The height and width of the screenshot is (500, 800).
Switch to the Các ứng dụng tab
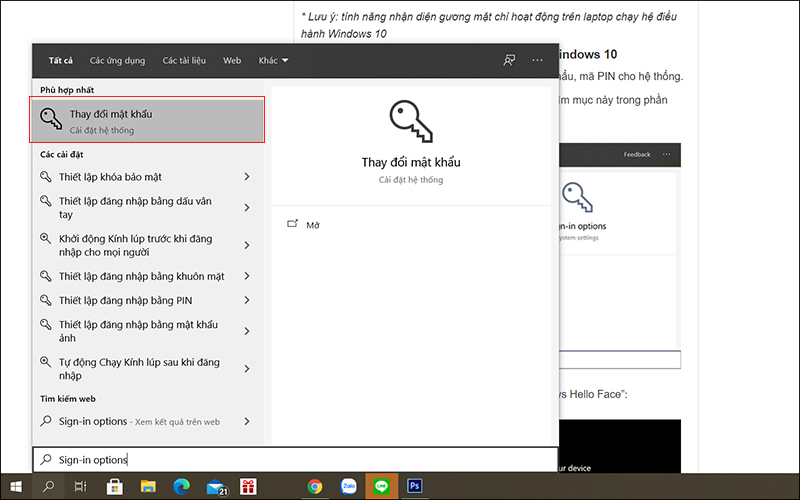[117, 60]
